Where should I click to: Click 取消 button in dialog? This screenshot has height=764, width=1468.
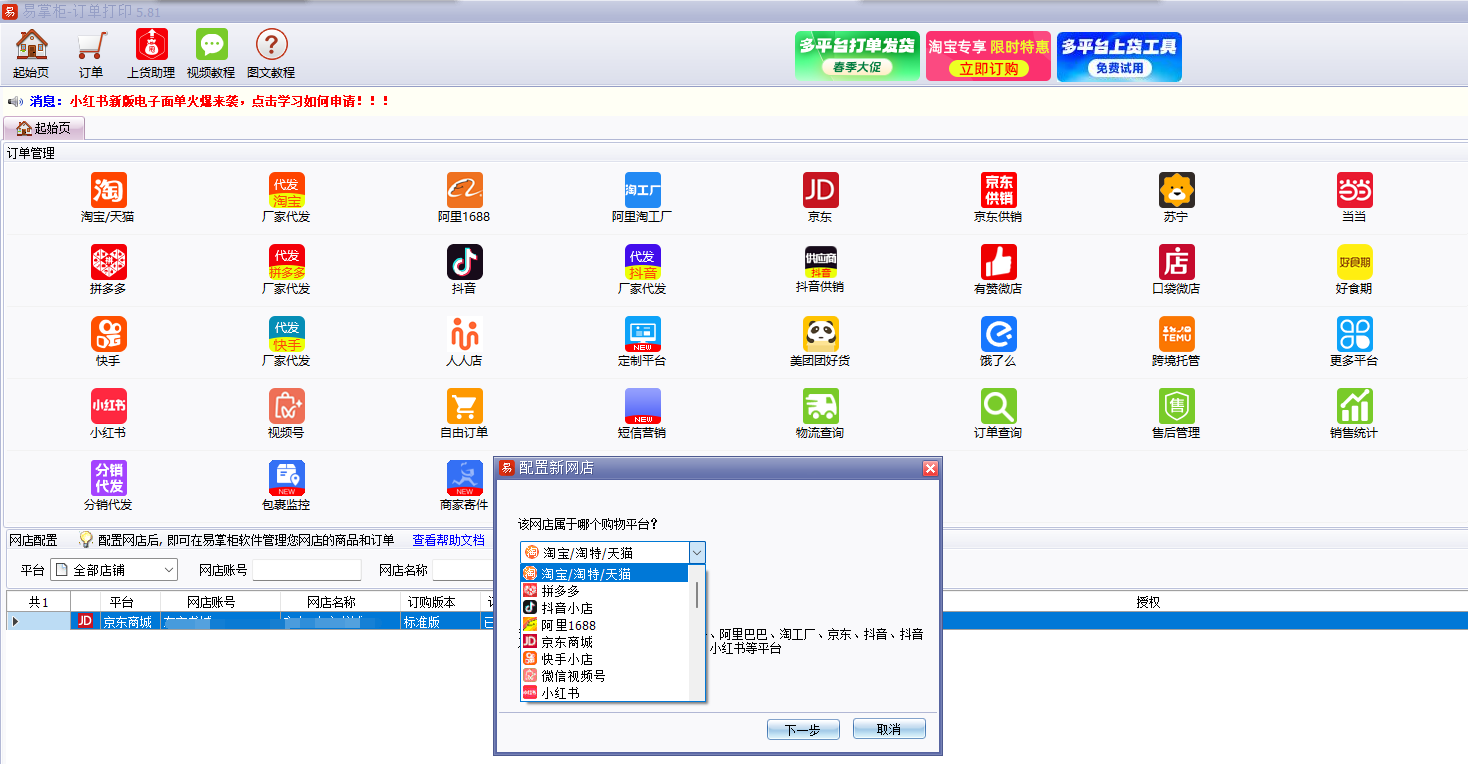[889, 729]
